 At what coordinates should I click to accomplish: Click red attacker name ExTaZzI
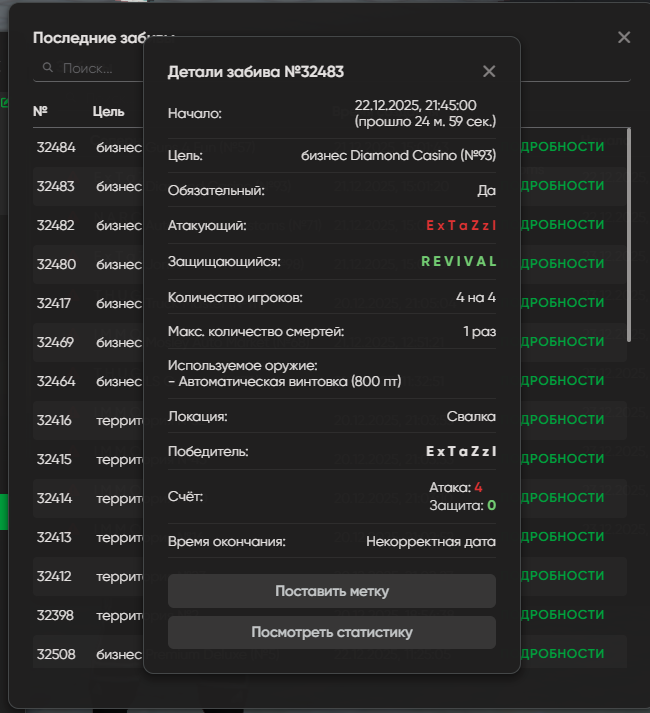[461, 226]
